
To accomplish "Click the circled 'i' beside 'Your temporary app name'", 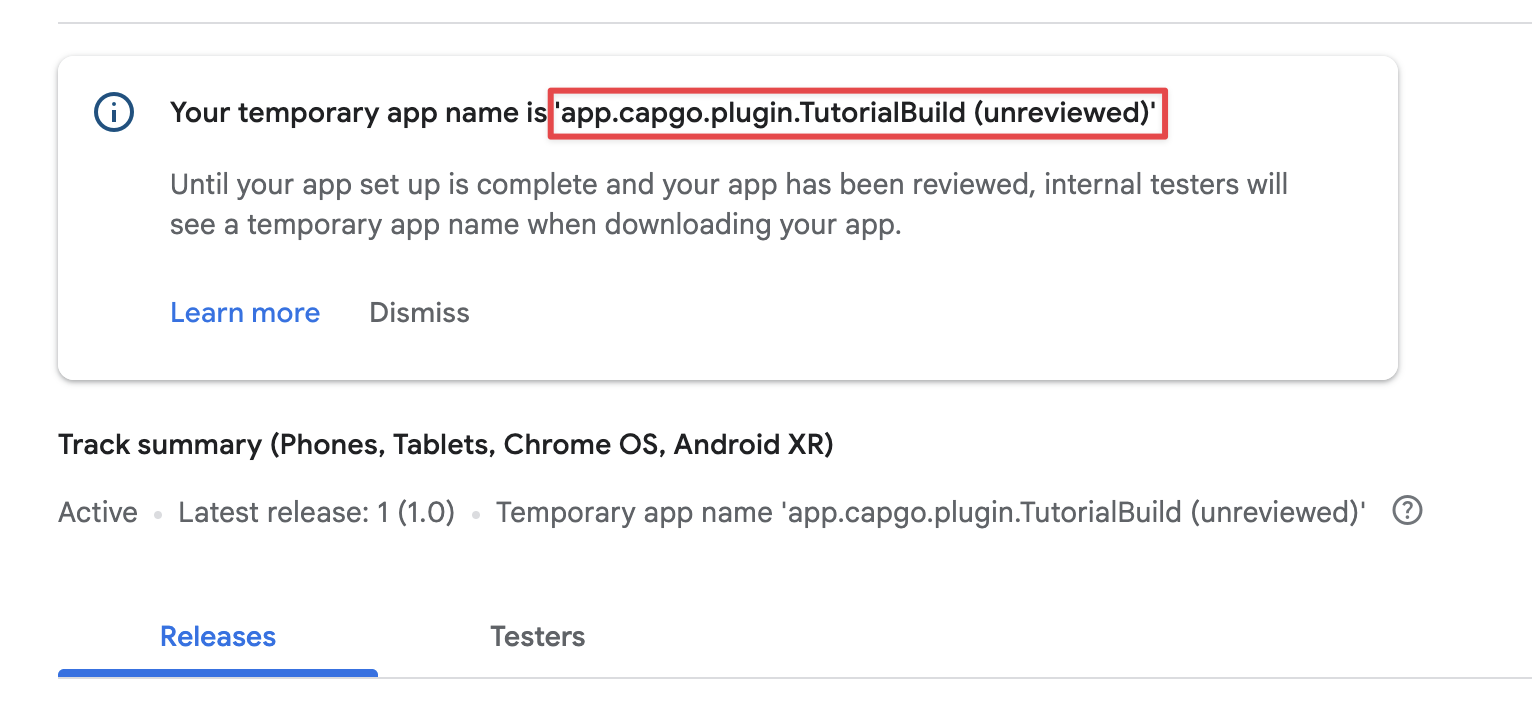I will click(x=113, y=112).
